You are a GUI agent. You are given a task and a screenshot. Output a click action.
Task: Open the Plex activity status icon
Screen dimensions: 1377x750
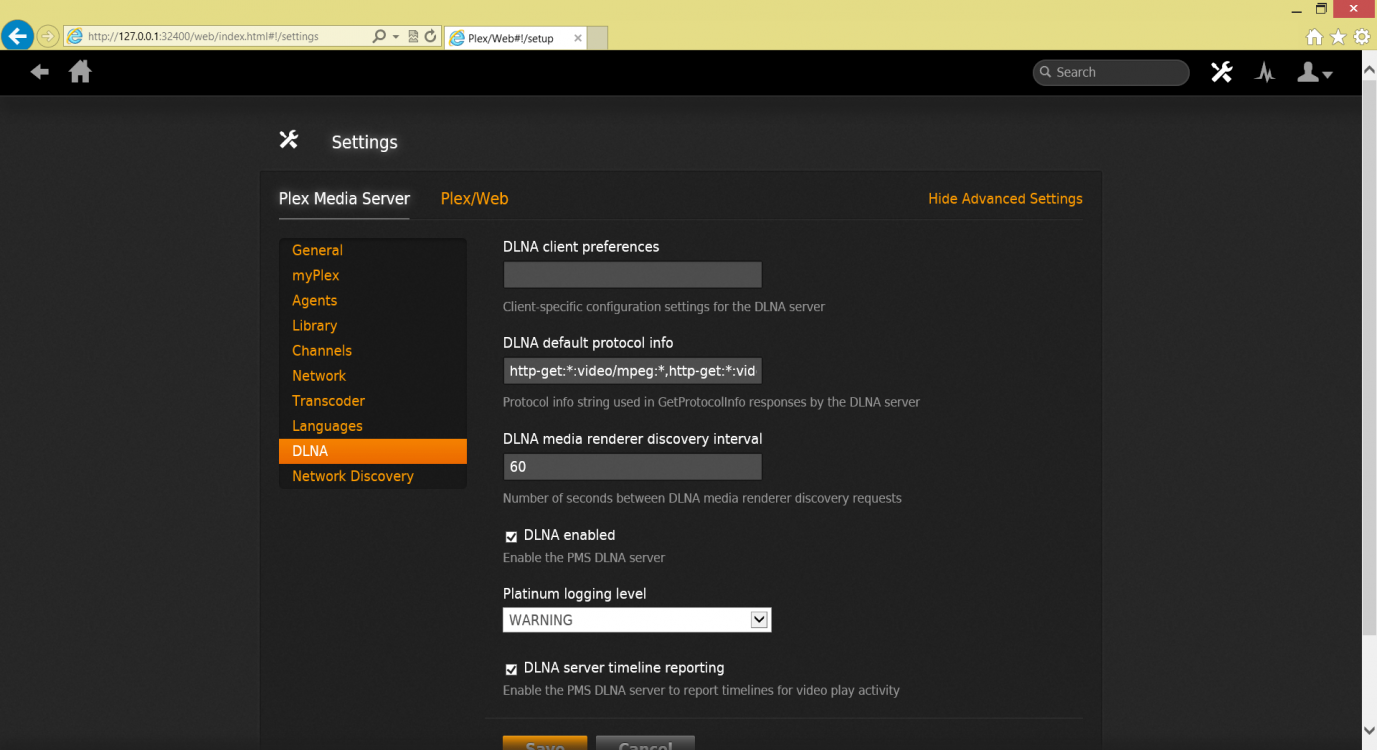pyautogui.click(x=1265, y=72)
